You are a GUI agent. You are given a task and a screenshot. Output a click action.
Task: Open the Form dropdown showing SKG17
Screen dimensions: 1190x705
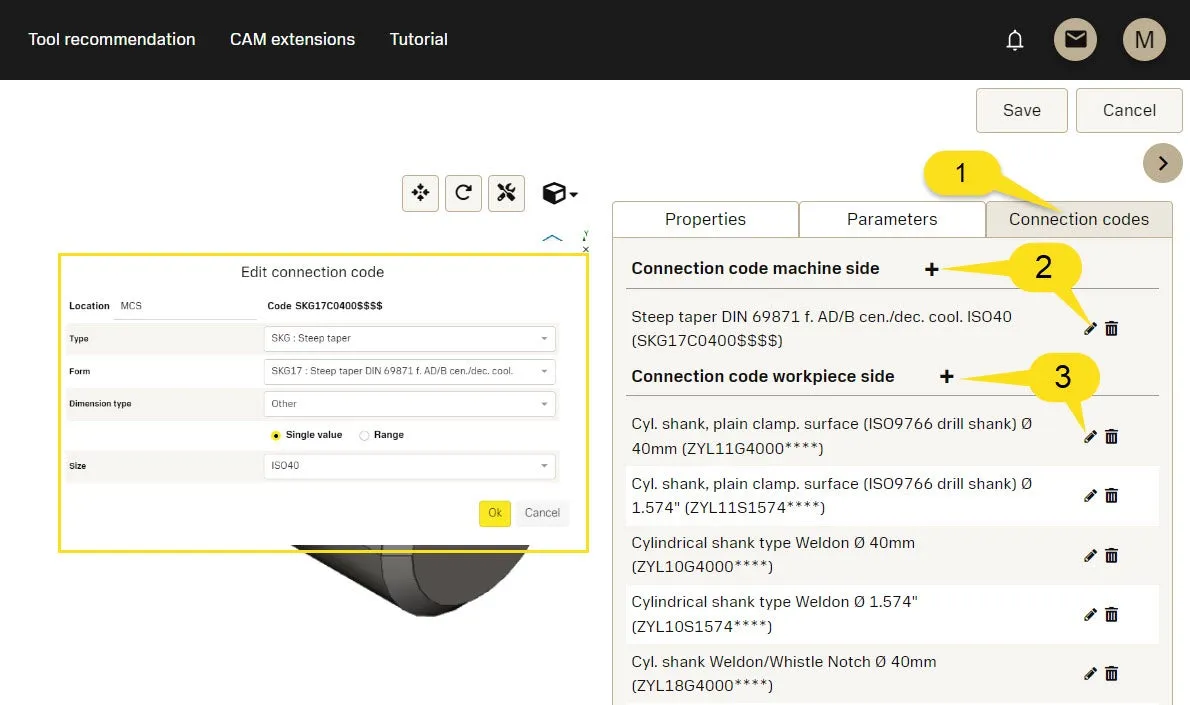click(410, 371)
